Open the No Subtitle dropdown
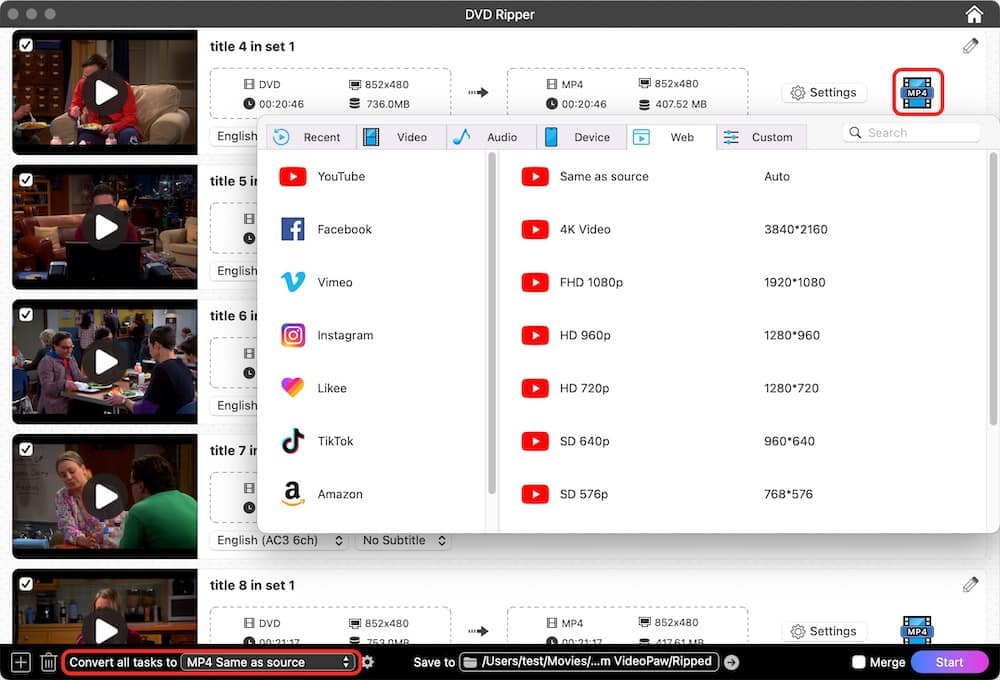This screenshot has height=680, width=1000. pyautogui.click(x=403, y=540)
